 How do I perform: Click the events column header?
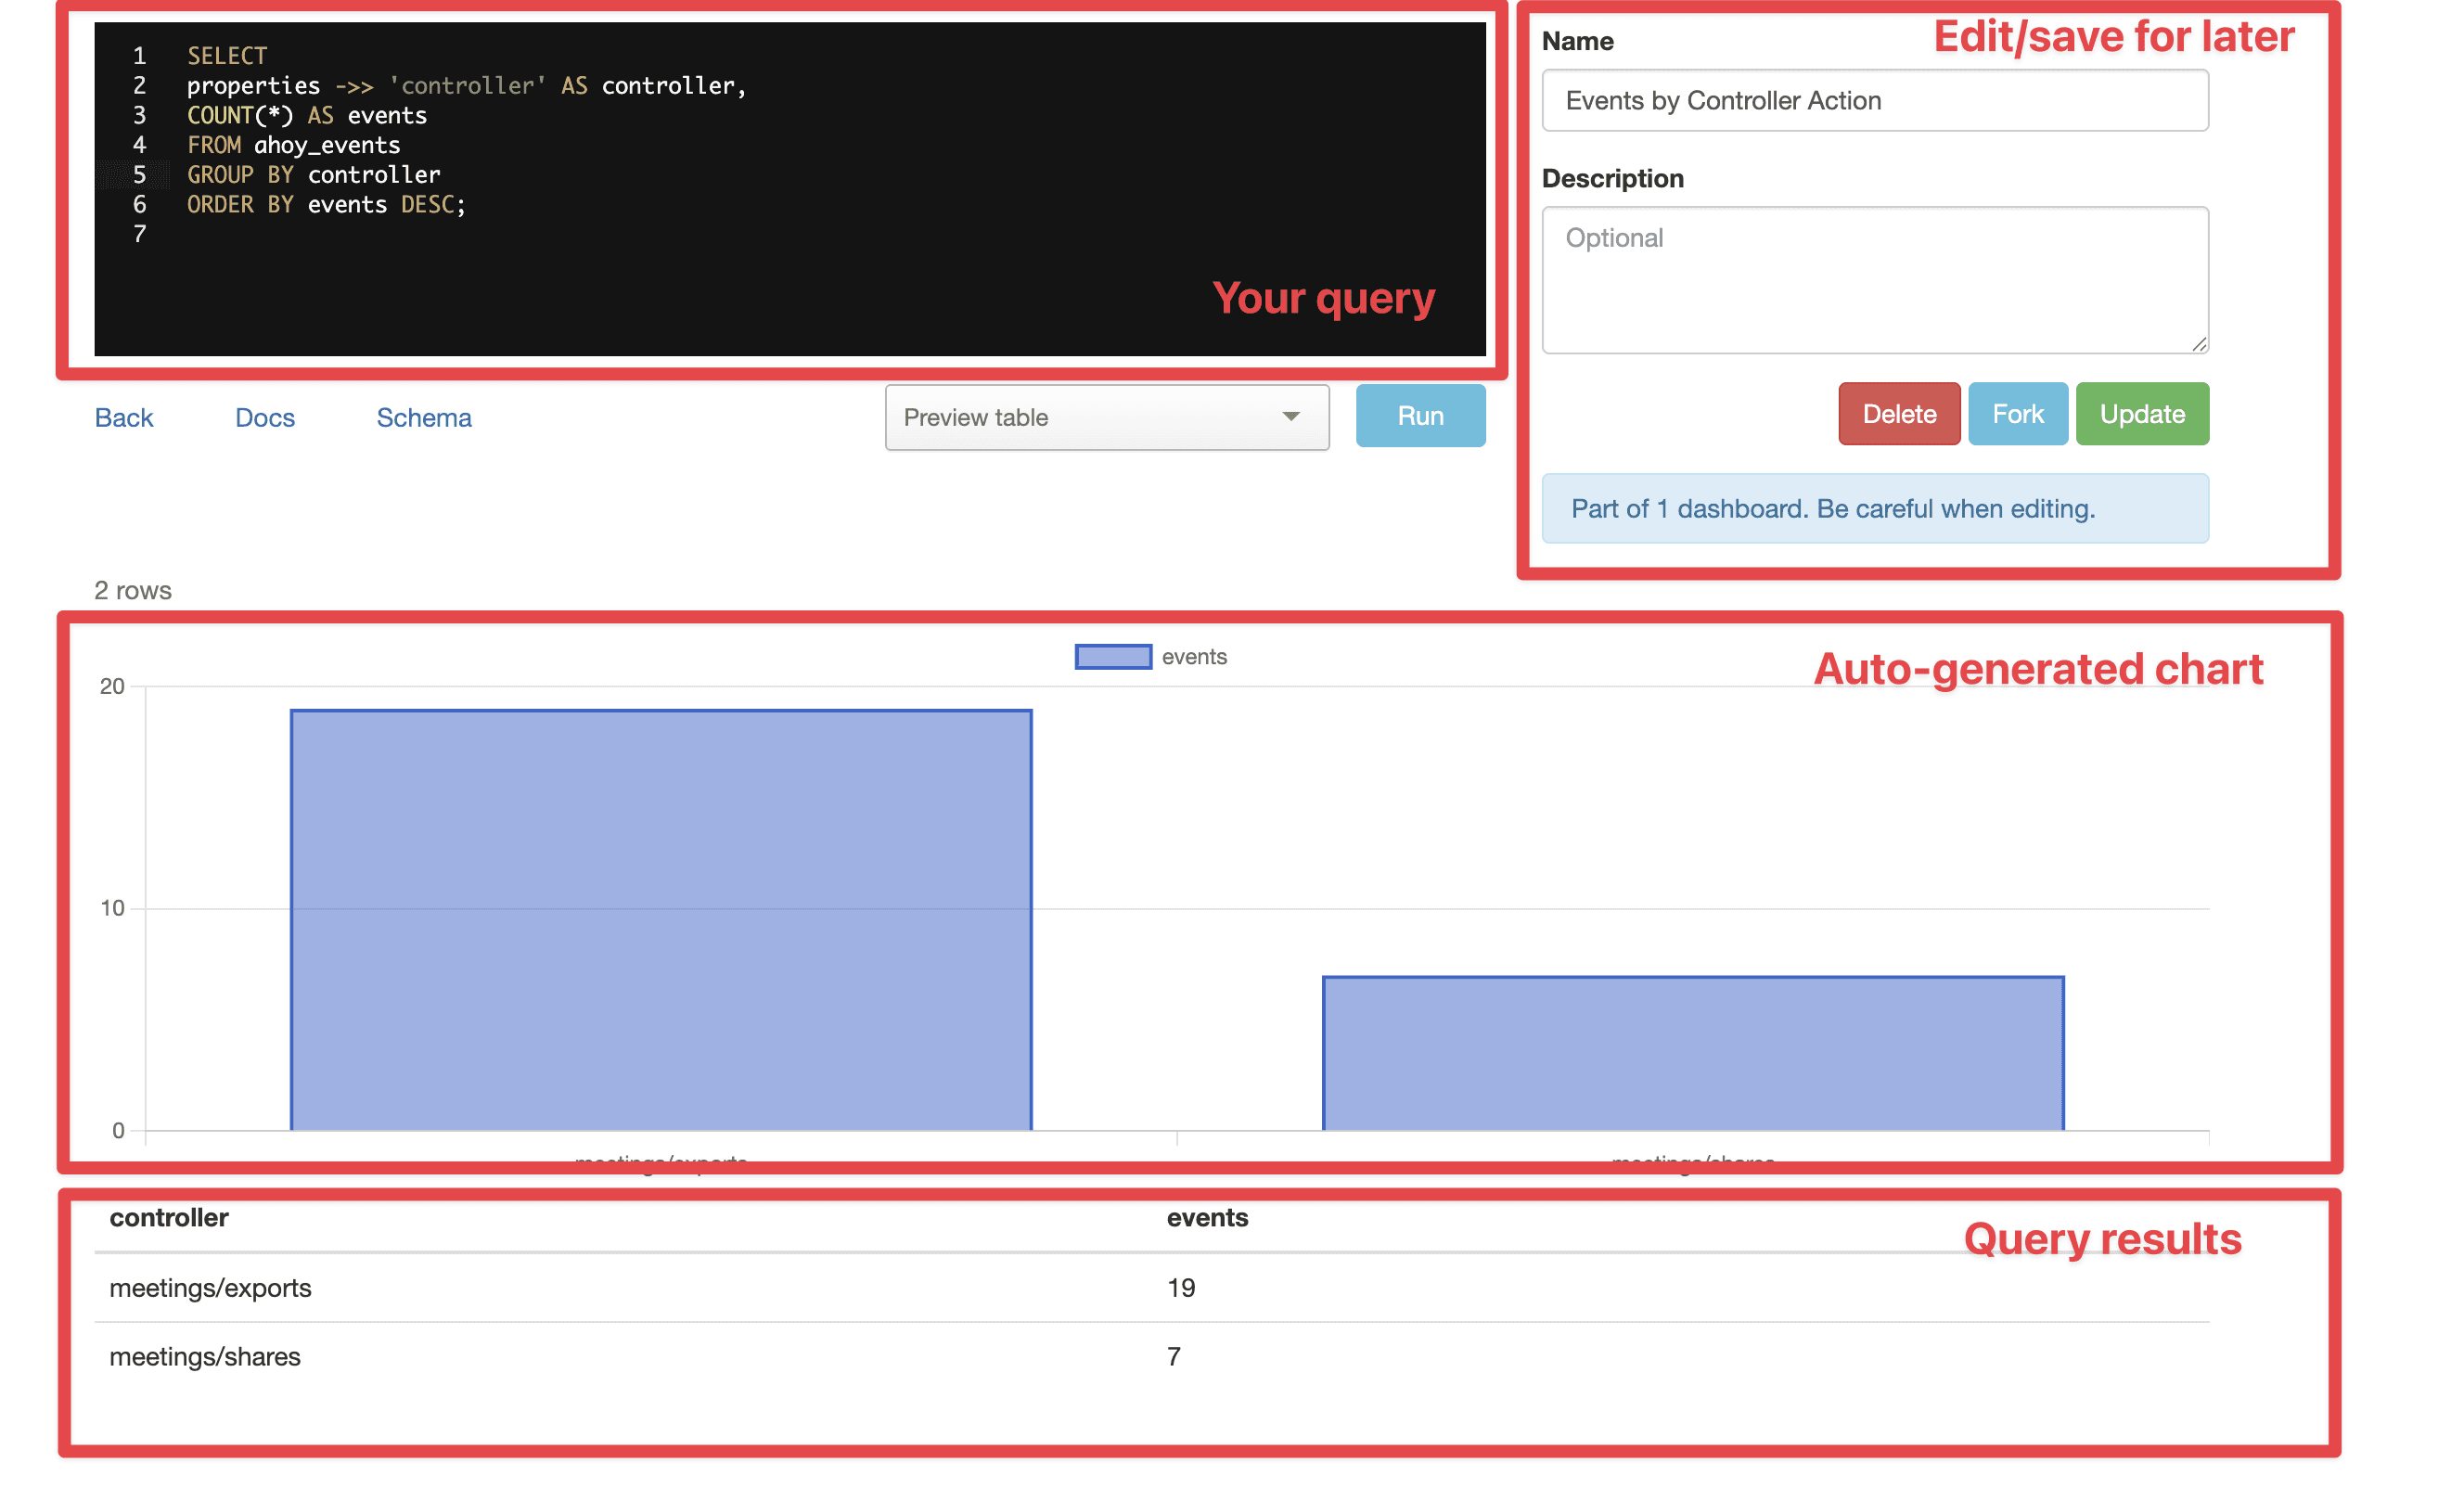tap(1207, 1217)
